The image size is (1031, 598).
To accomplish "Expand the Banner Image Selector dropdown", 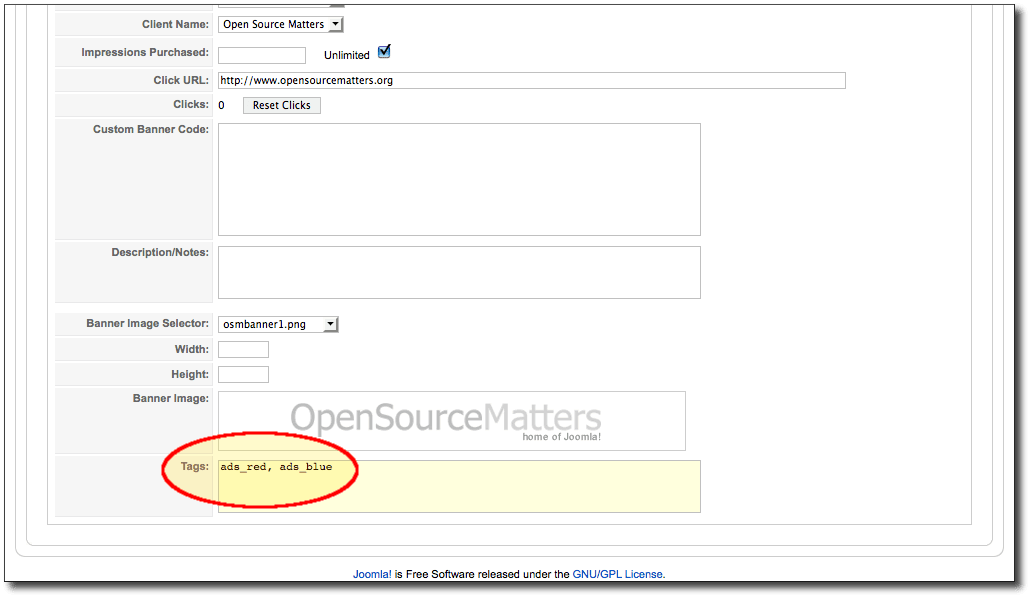I will click(278, 324).
